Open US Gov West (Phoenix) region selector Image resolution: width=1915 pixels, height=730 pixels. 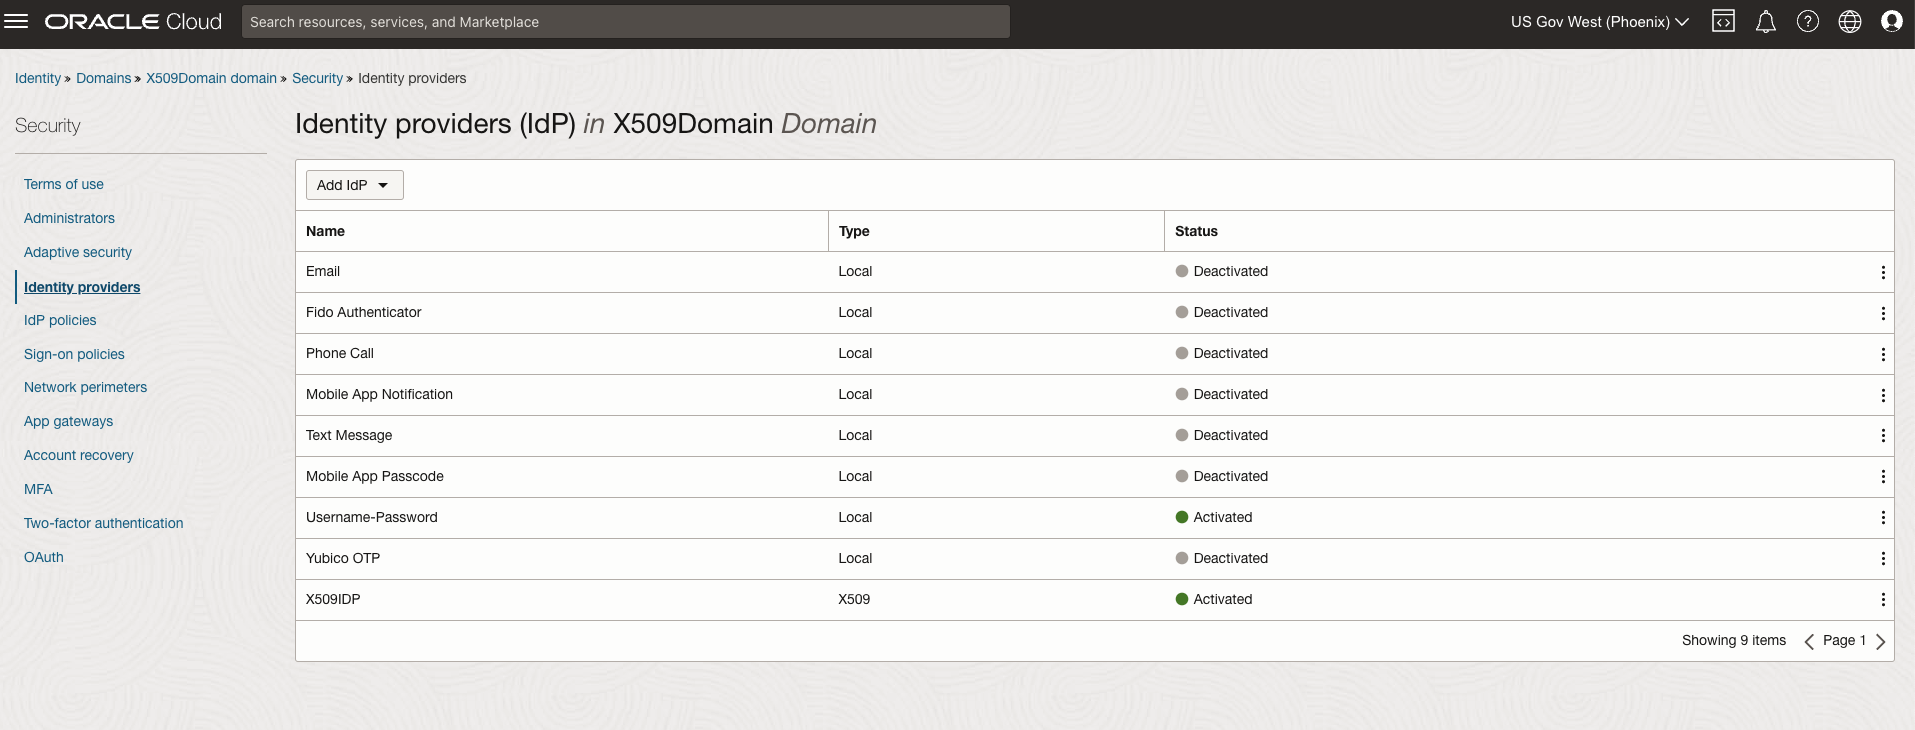(x=1599, y=22)
